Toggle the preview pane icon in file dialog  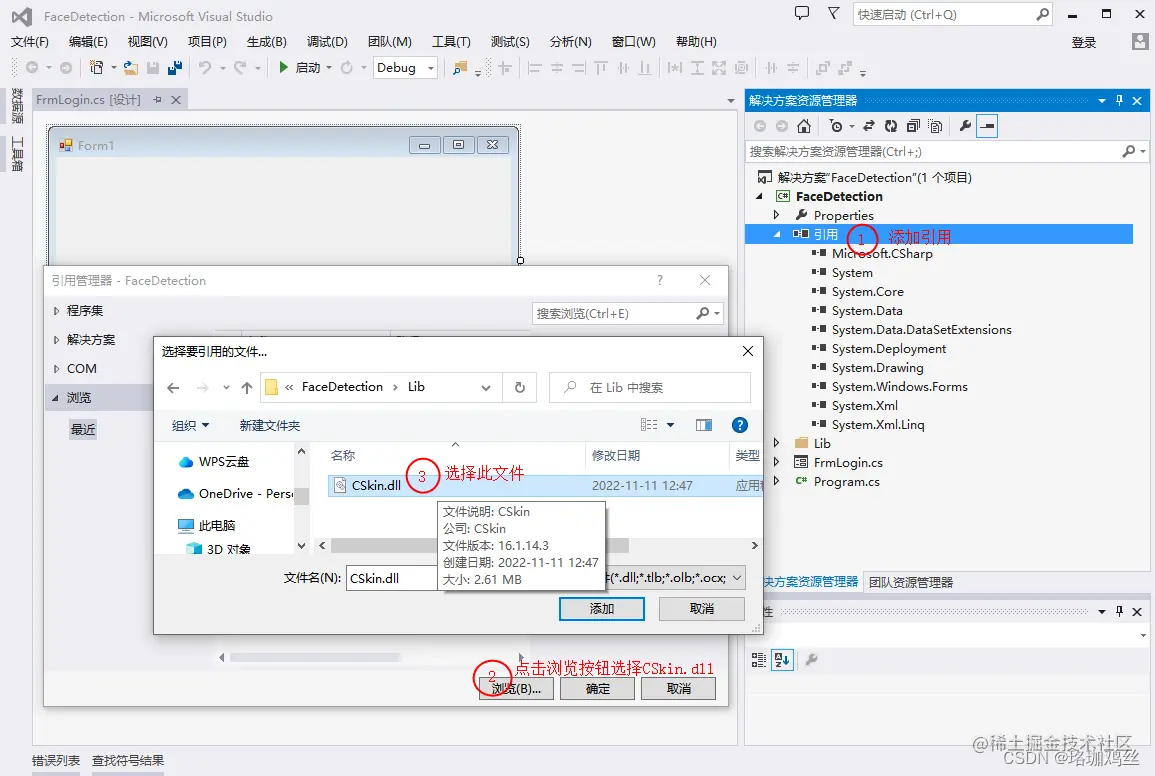tap(704, 425)
